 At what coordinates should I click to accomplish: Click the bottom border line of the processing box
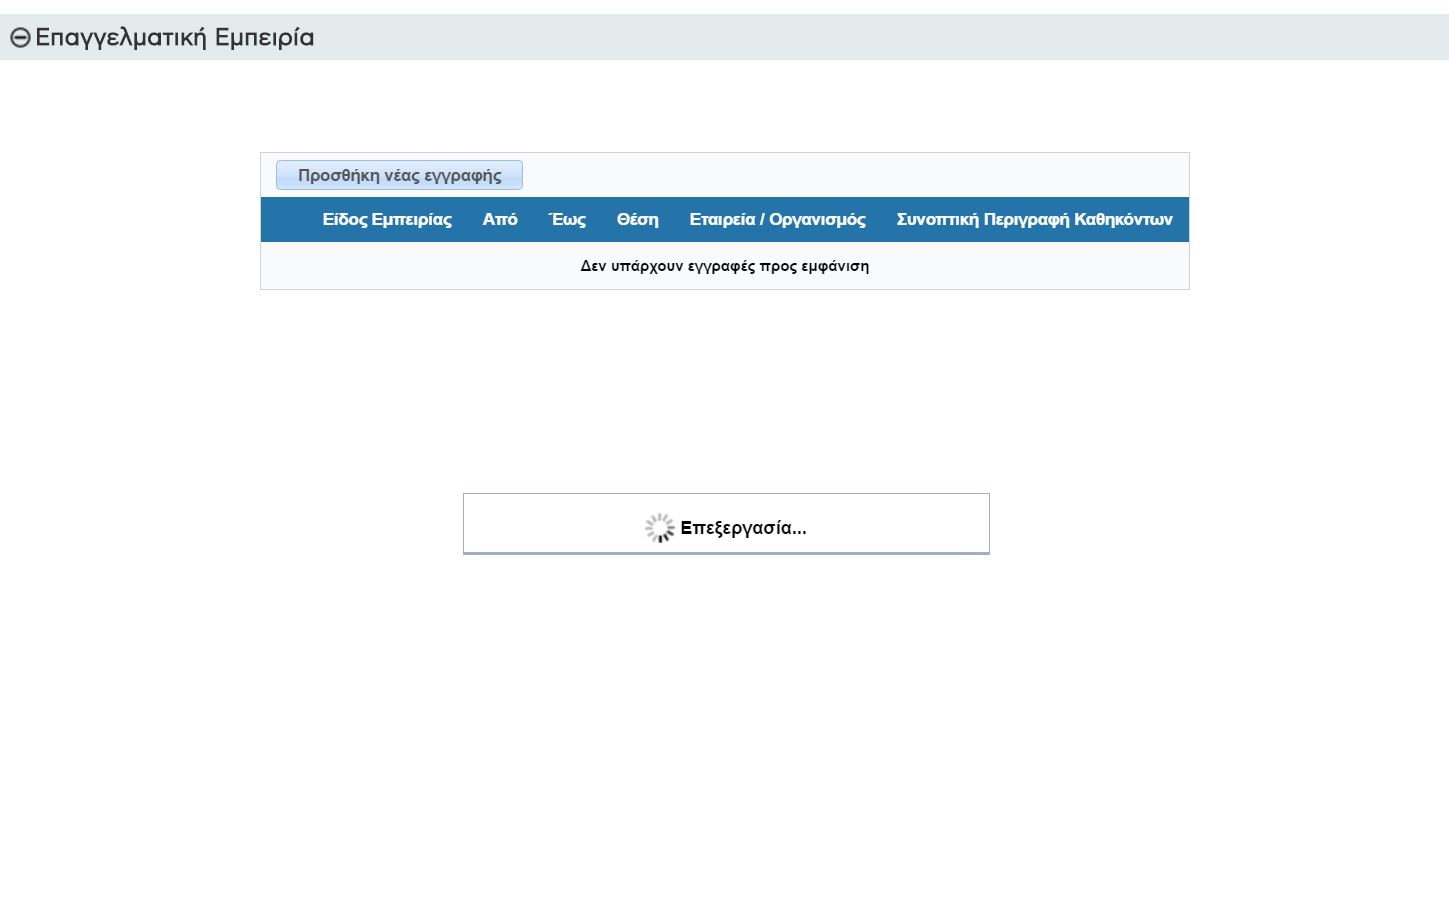[726, 553]
